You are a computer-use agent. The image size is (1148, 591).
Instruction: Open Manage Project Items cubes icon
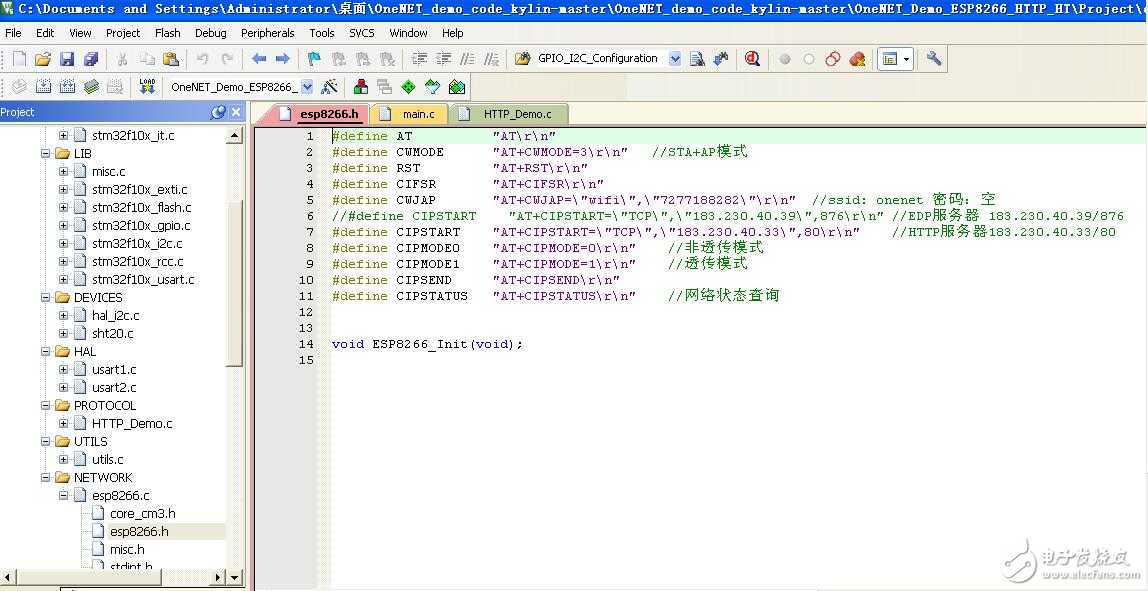(361, 87)
